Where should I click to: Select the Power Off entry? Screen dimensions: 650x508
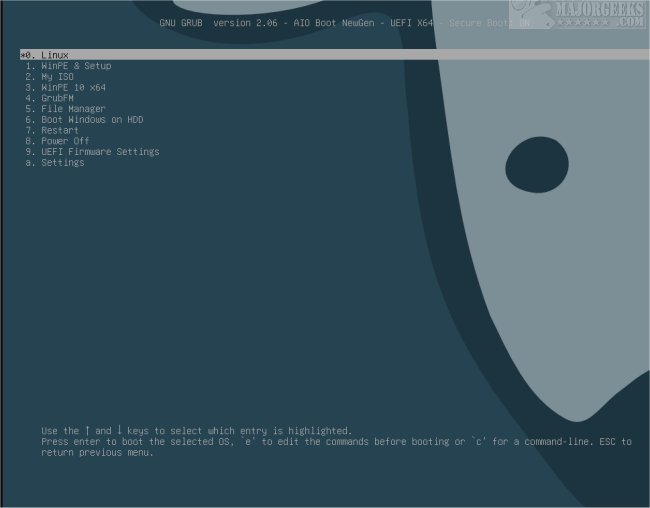click(57, 141)
